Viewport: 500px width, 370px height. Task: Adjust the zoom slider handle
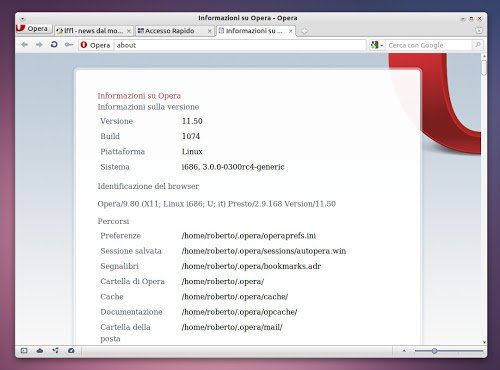(434, 351)
